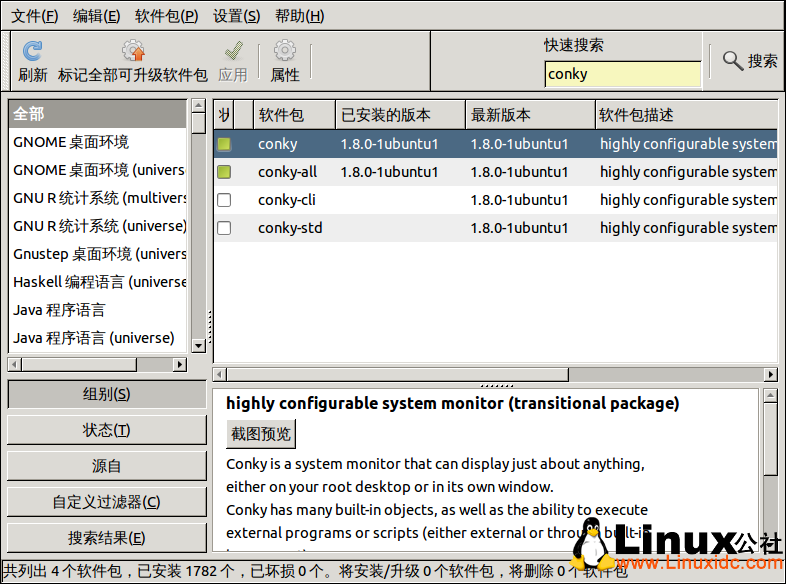The height and width of the screenshot is (584, 786).
Task: Click the screenshot preview (截图预览) button
Action: coord(261,434)
